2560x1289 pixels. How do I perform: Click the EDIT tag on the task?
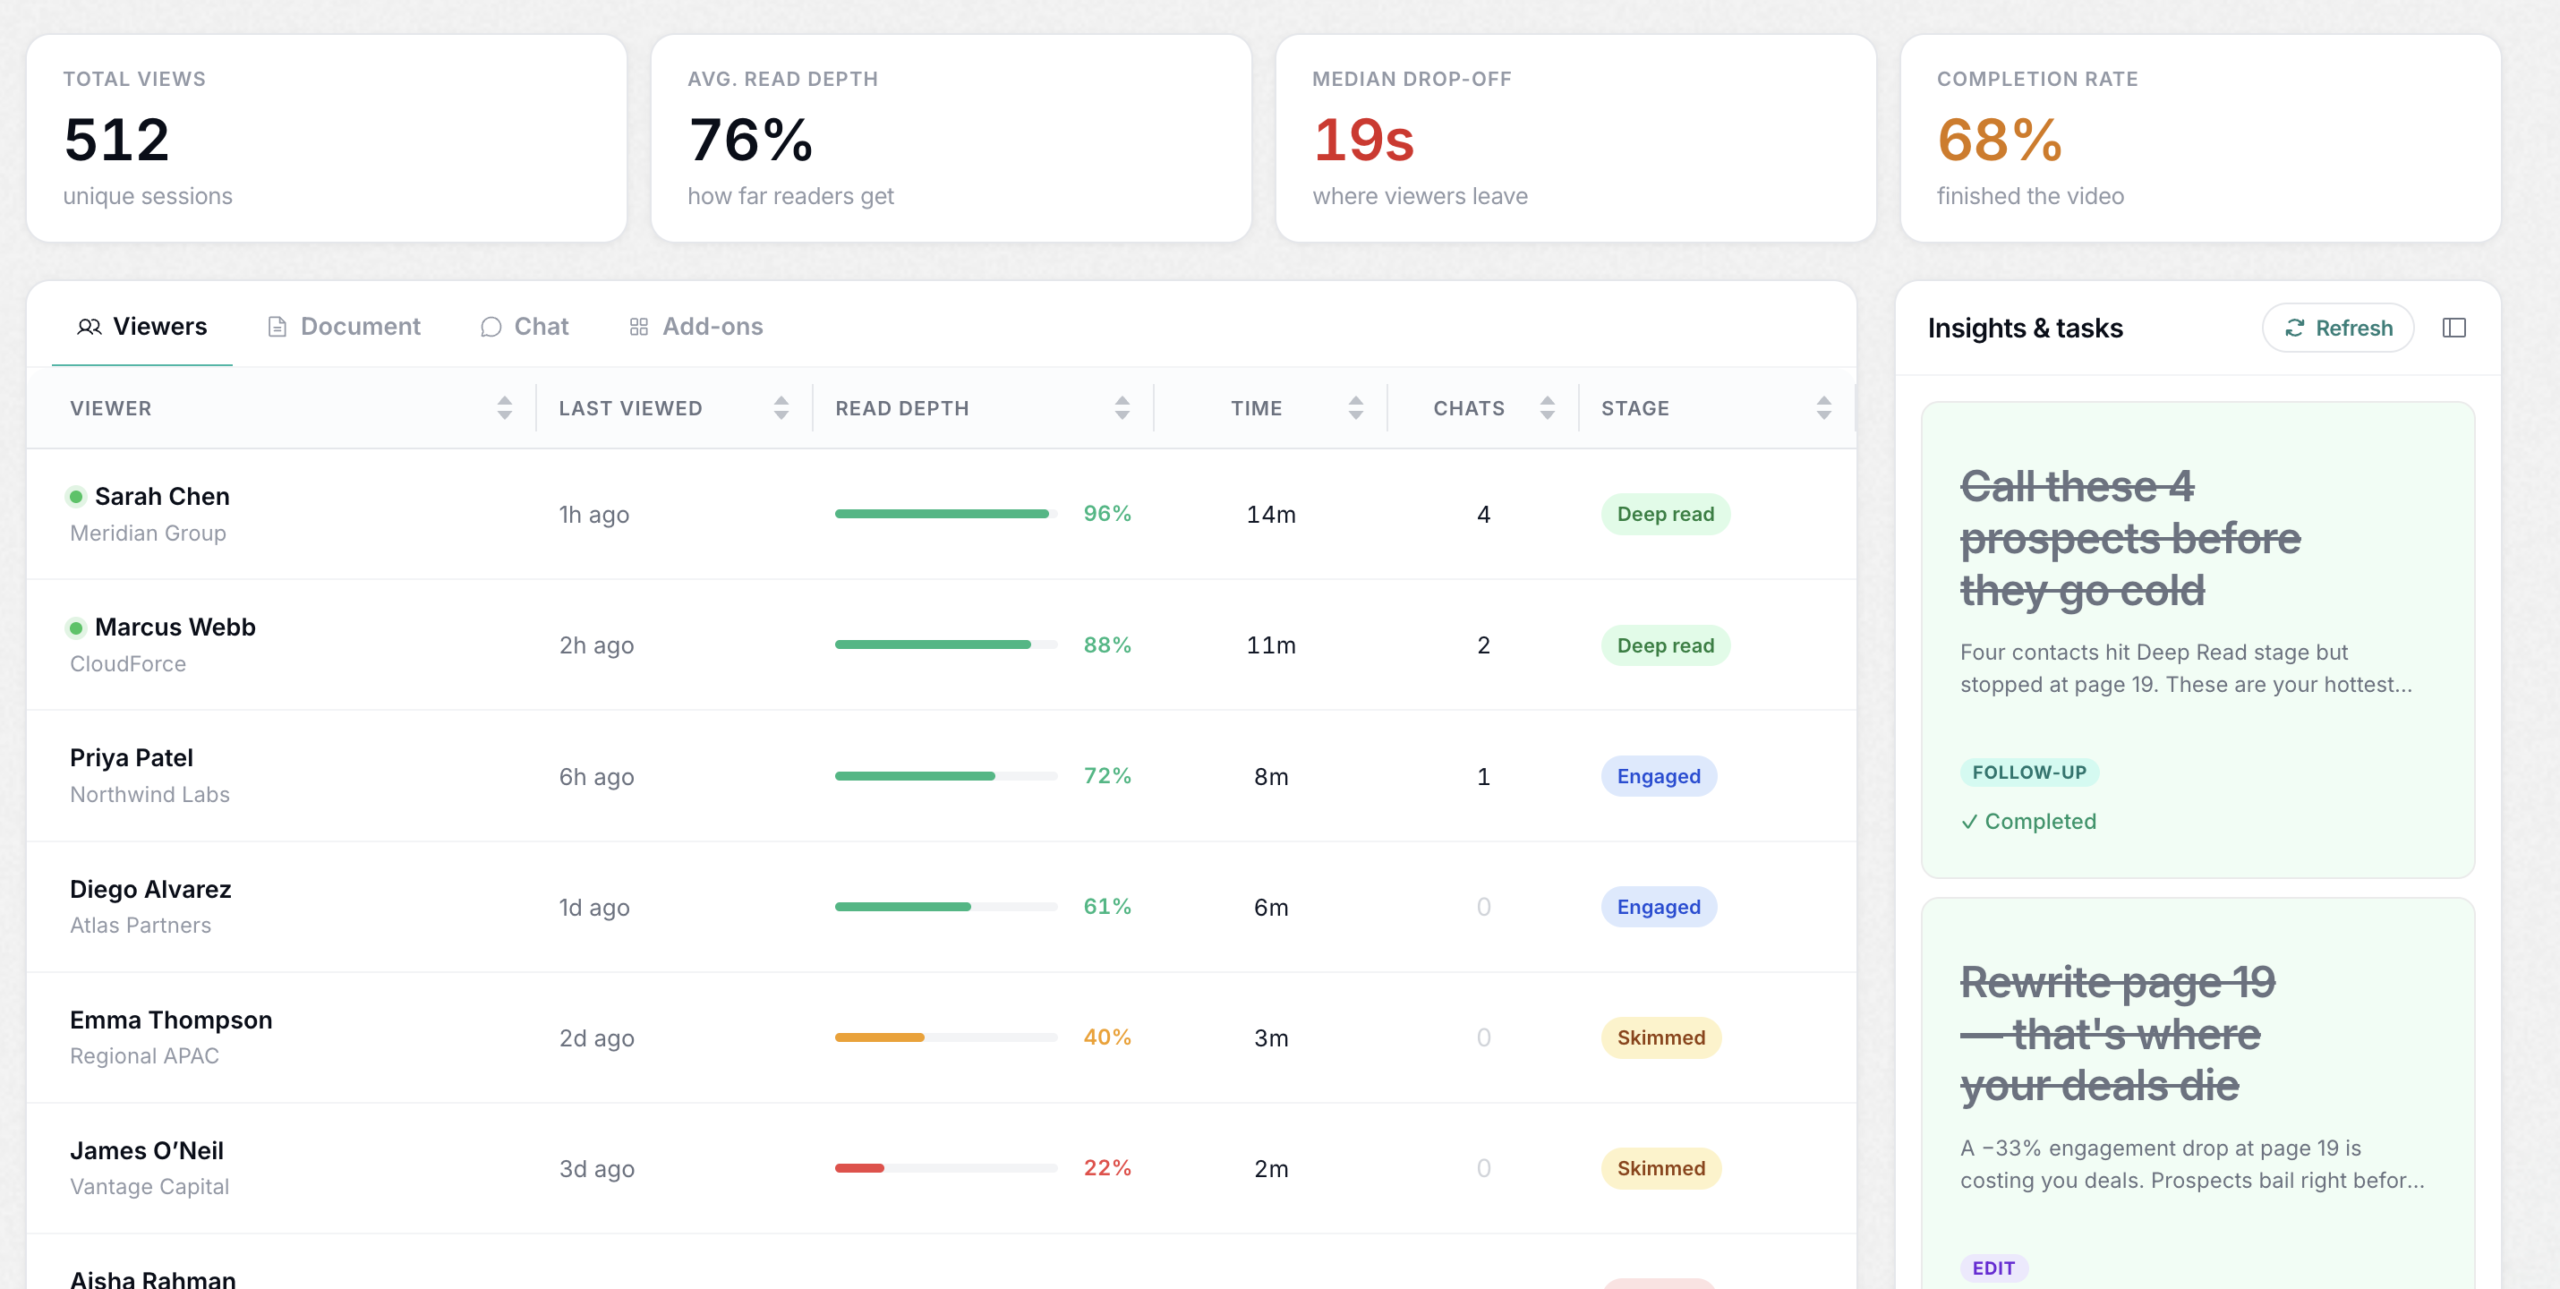tap(1993, 1268)
